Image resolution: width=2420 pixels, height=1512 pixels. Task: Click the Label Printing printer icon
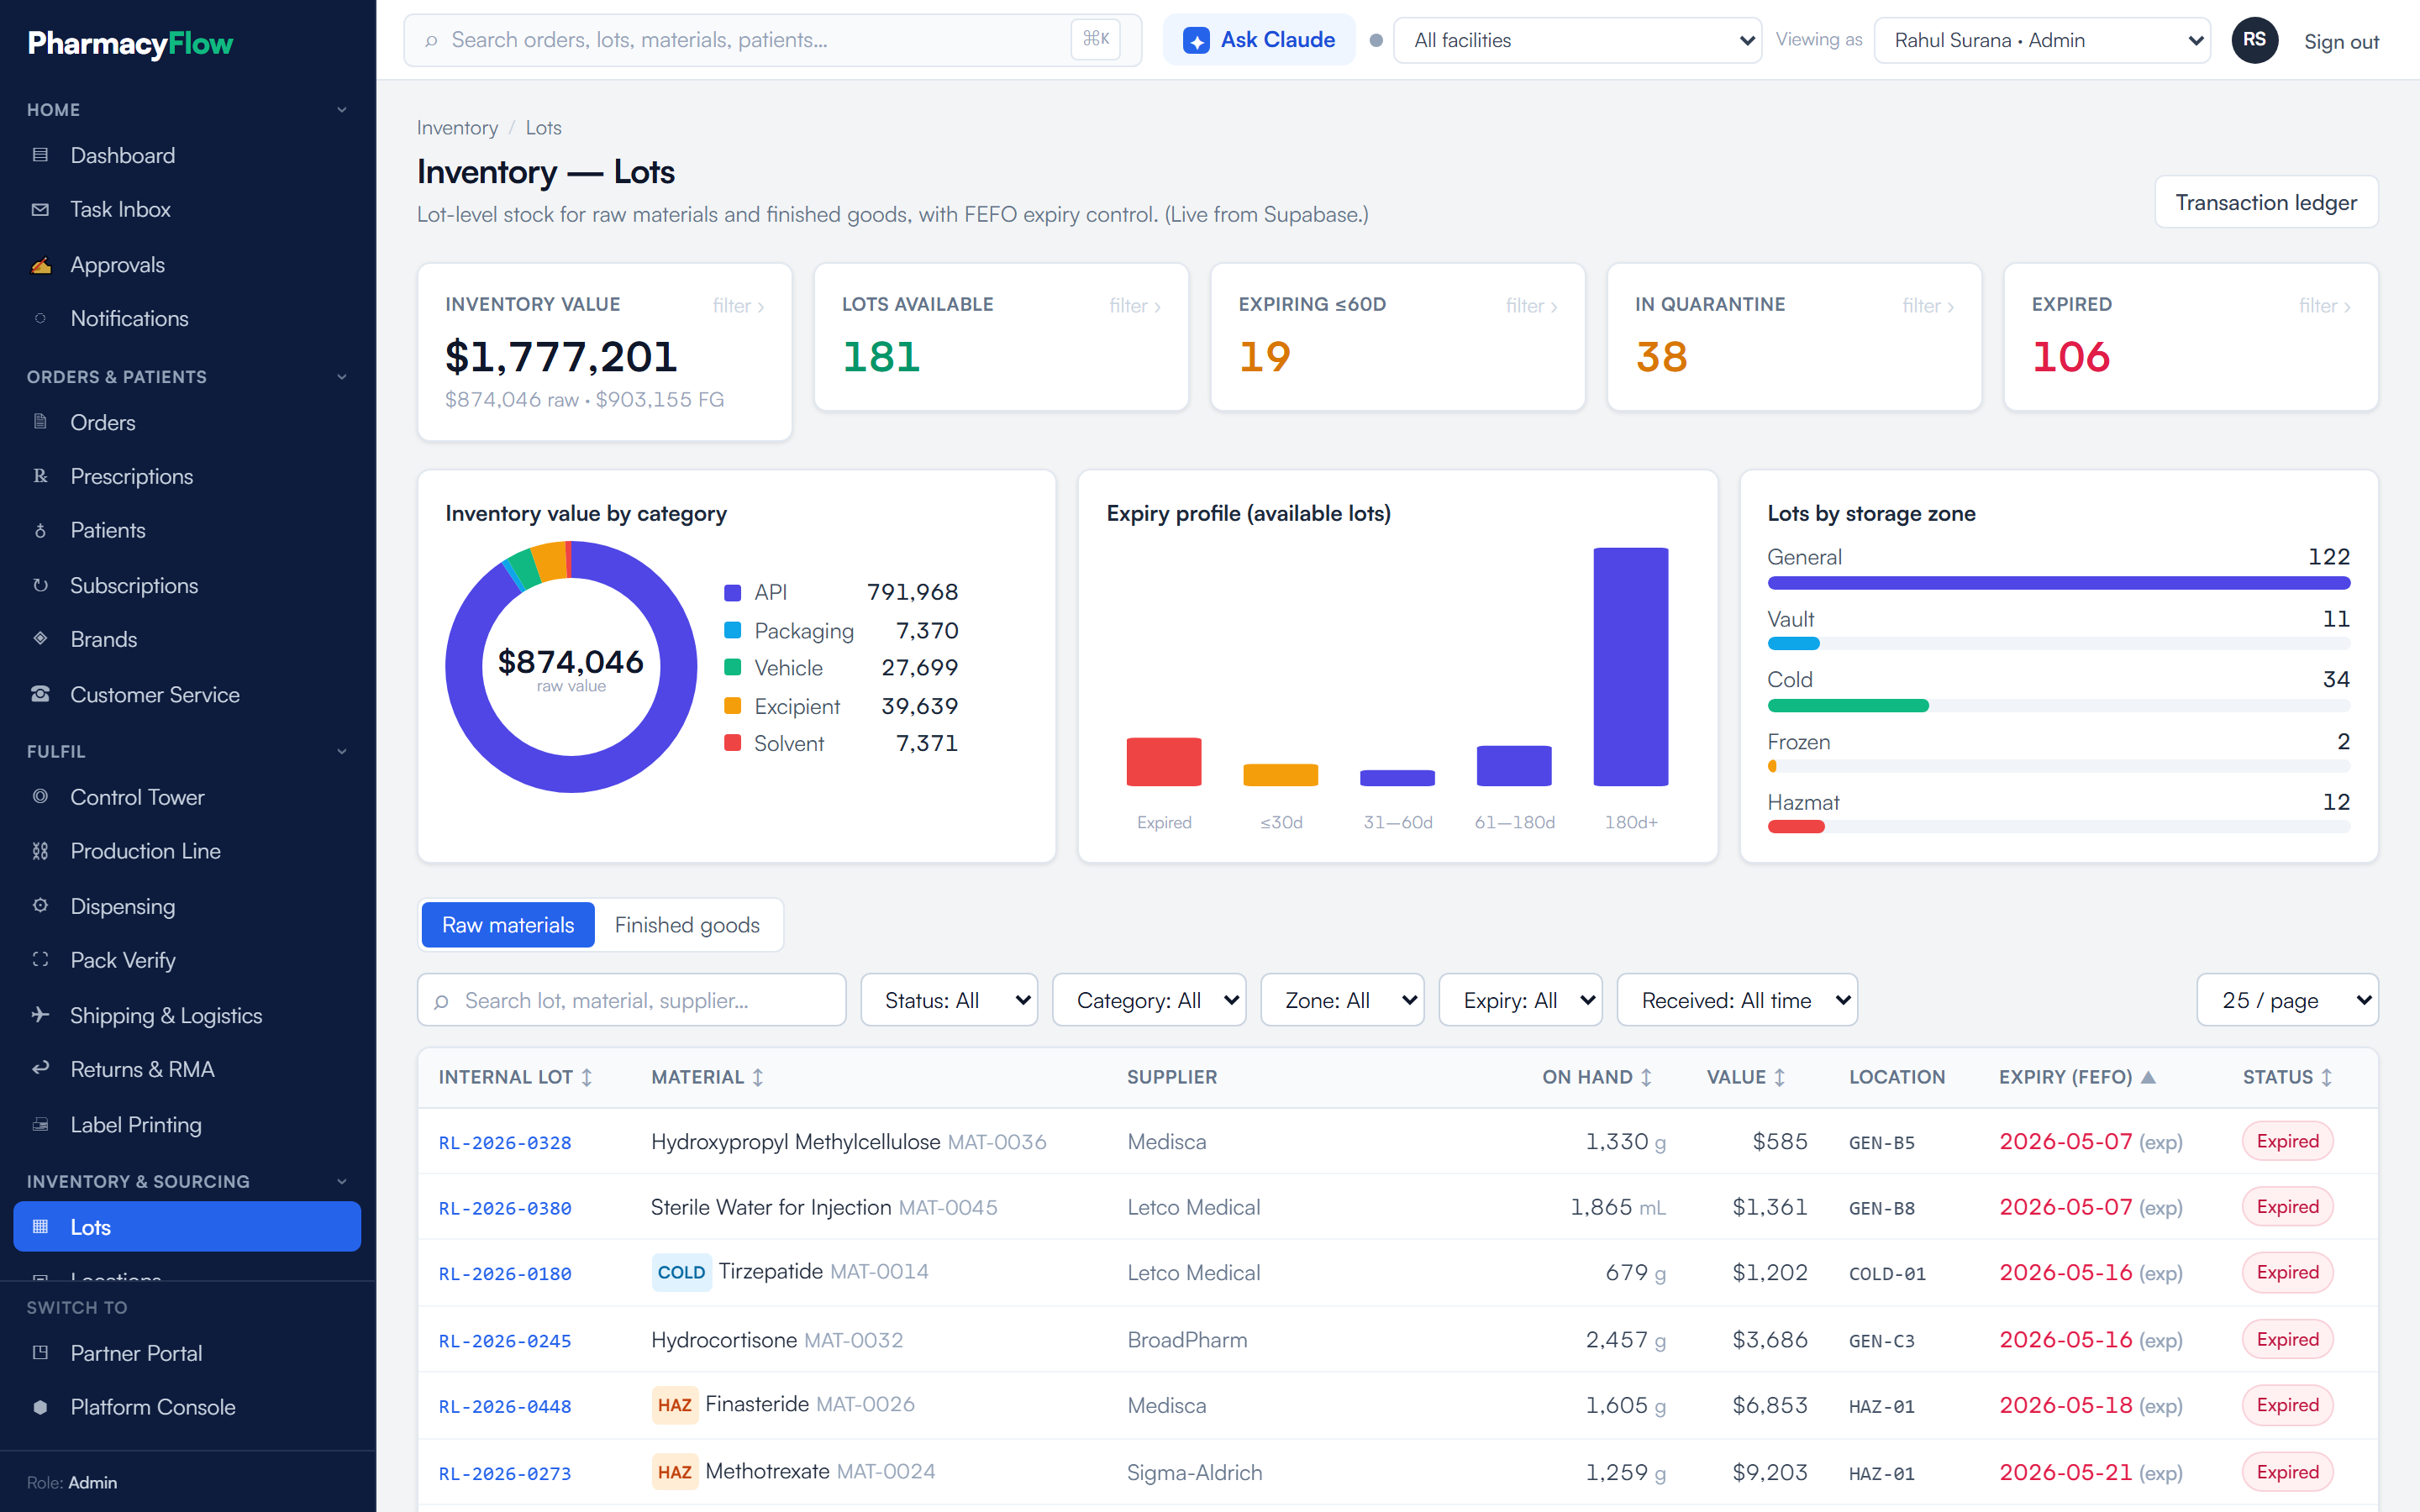coord(40,1125)
